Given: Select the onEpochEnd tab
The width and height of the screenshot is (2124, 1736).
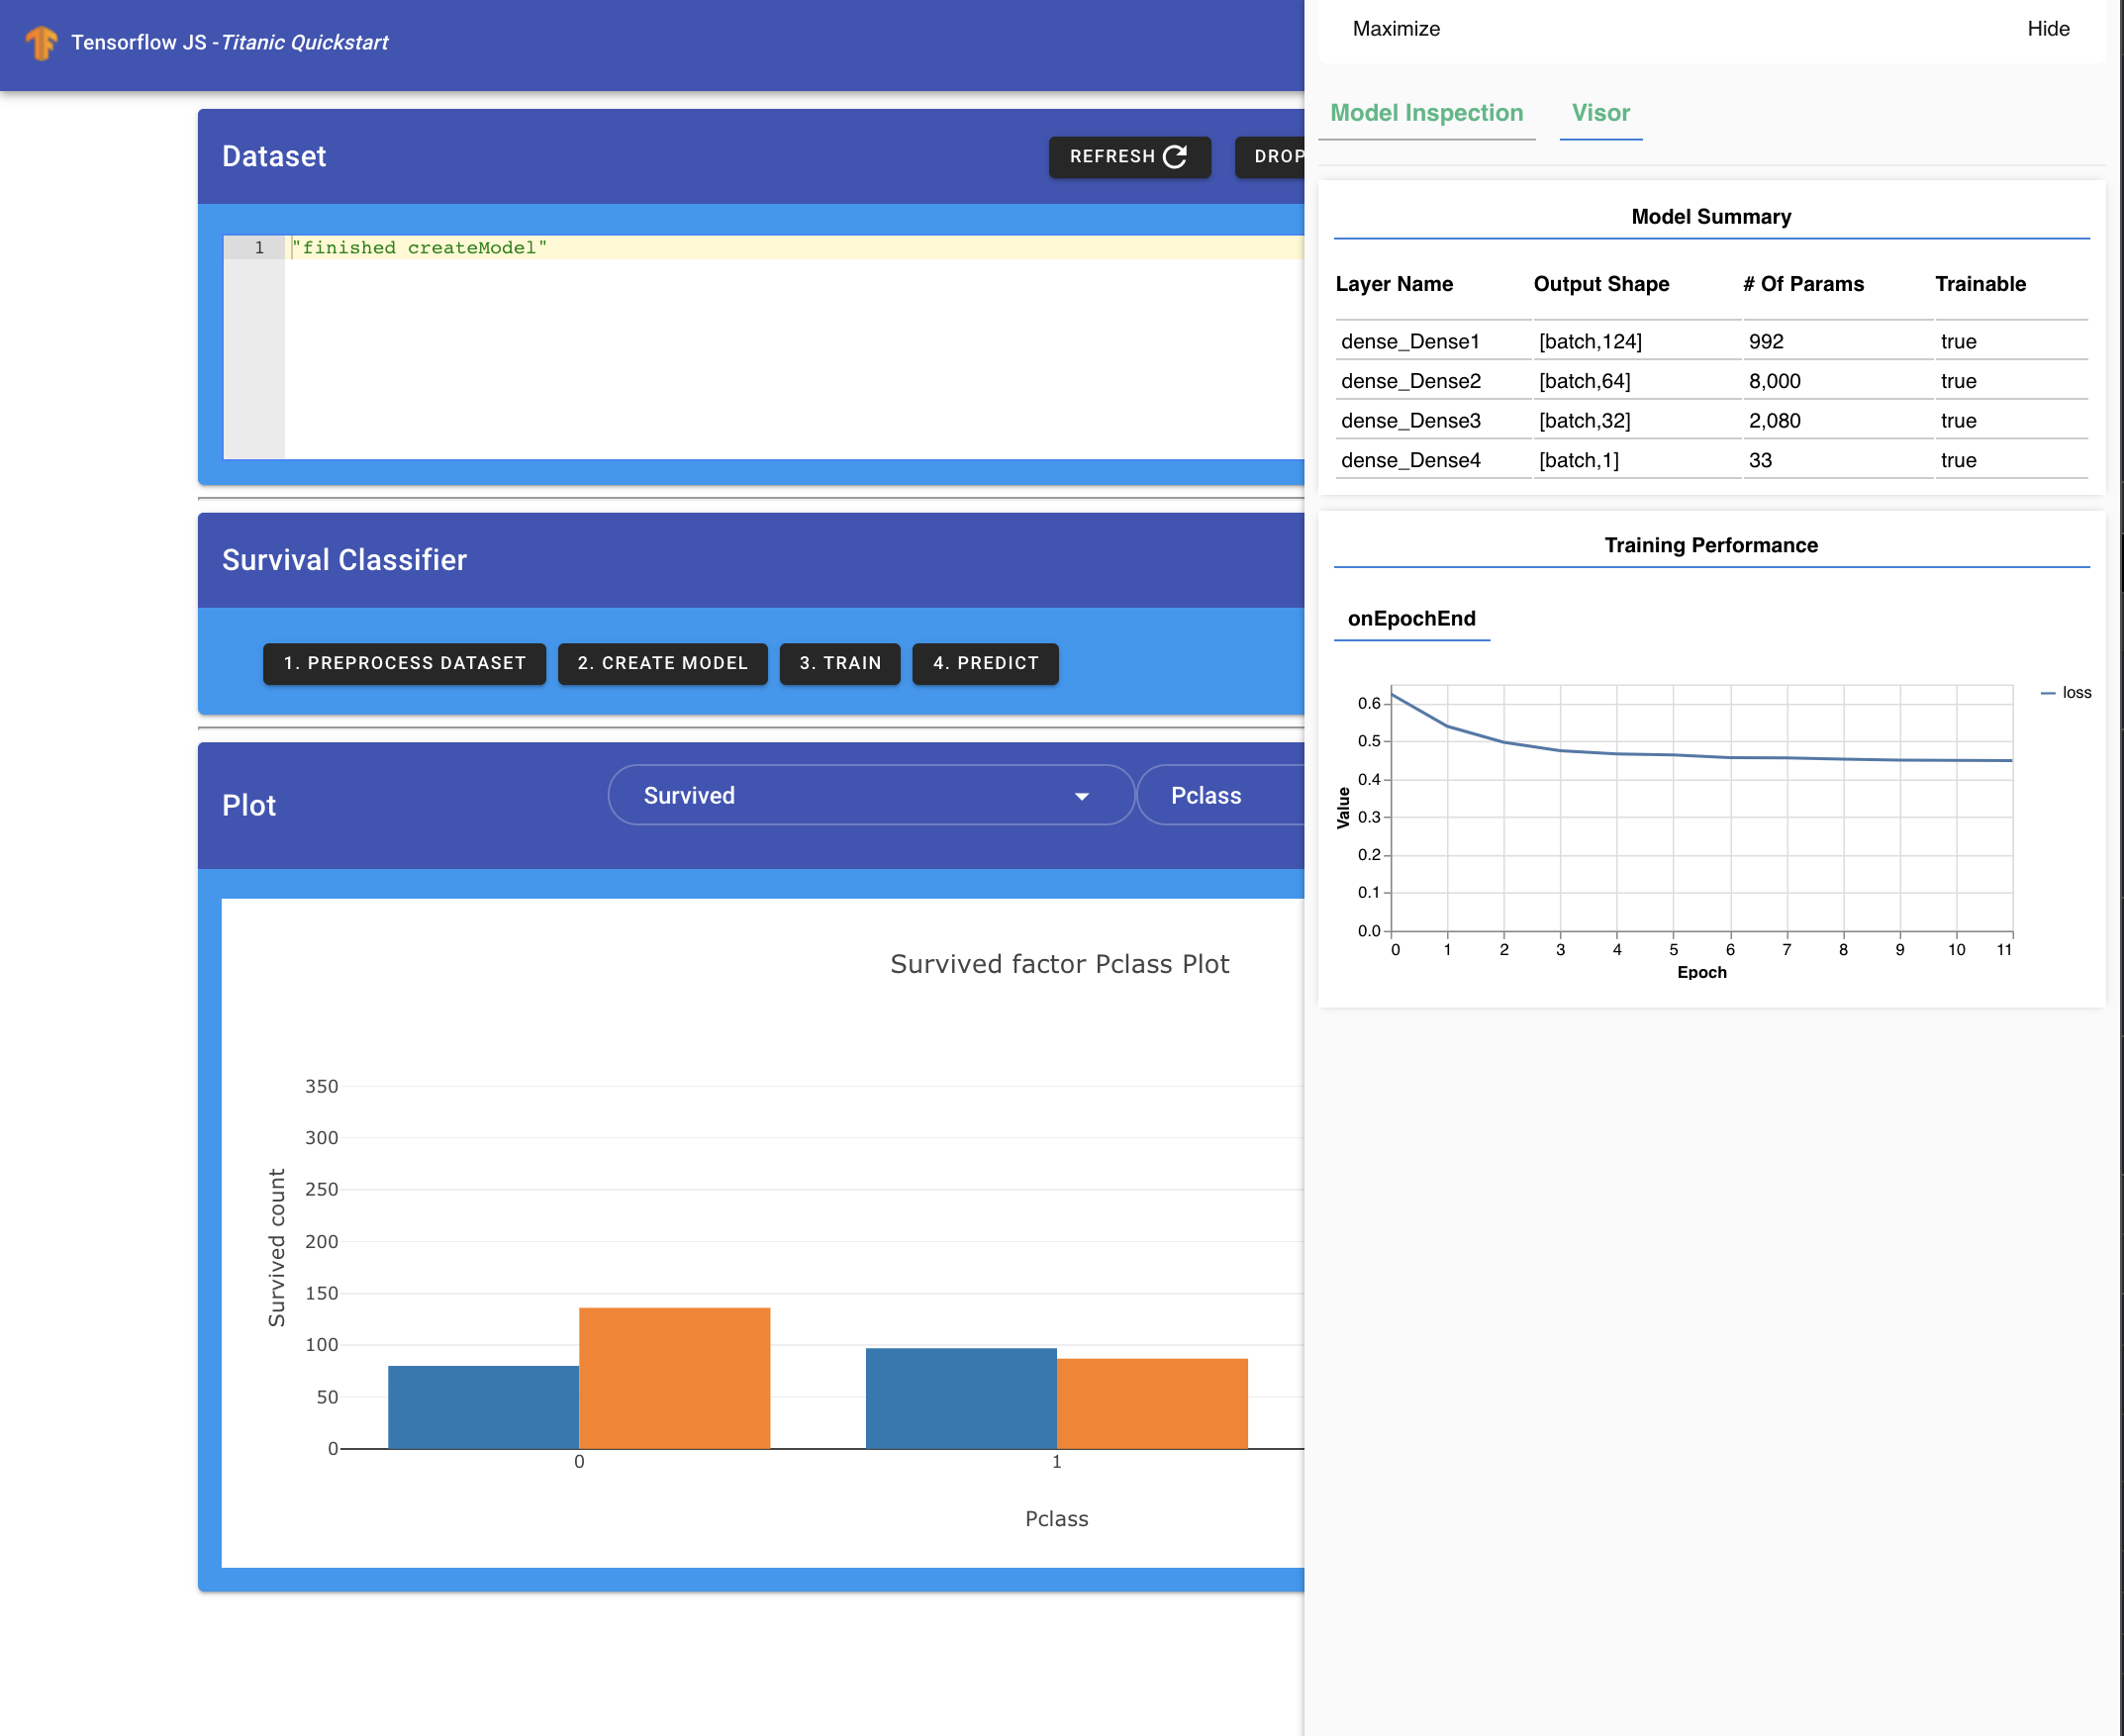Looking at the screenshot, I should 1411,619.
